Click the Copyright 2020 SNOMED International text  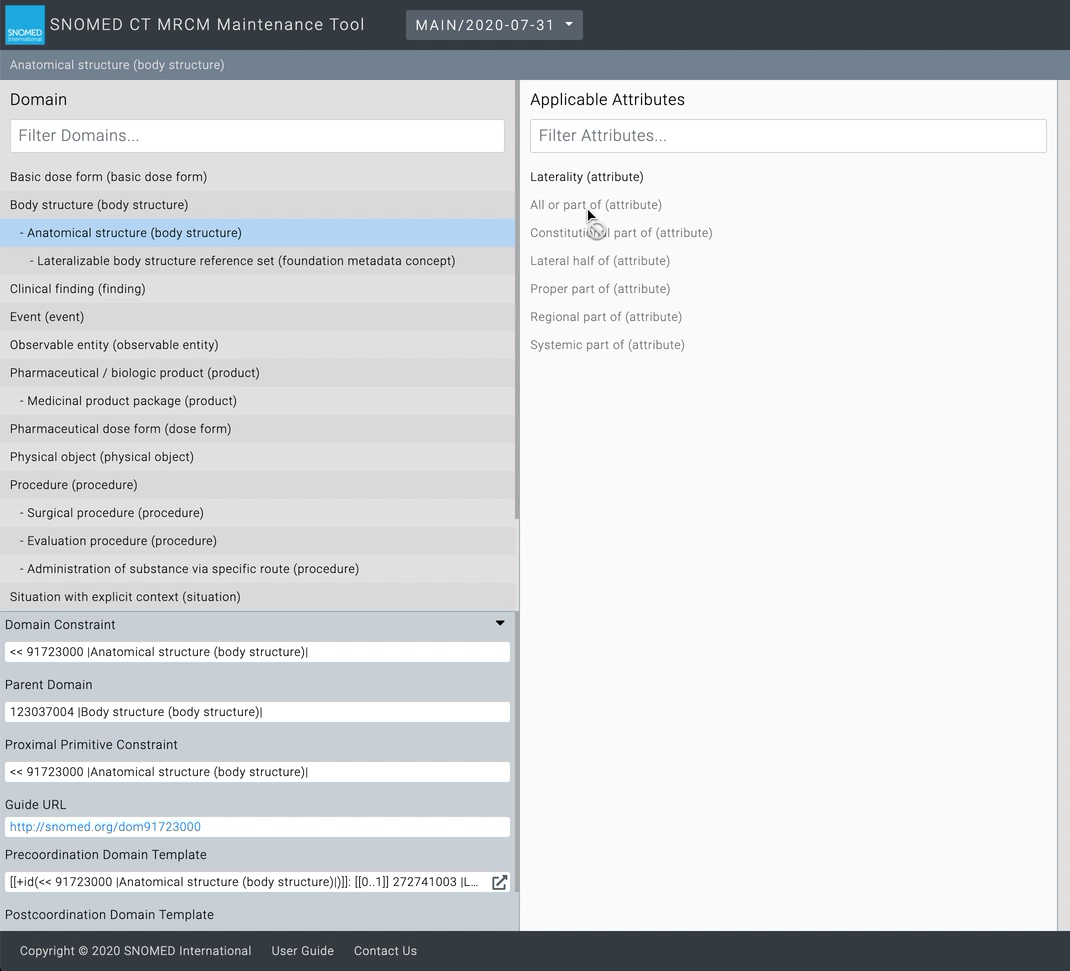(x=135, y=951)
